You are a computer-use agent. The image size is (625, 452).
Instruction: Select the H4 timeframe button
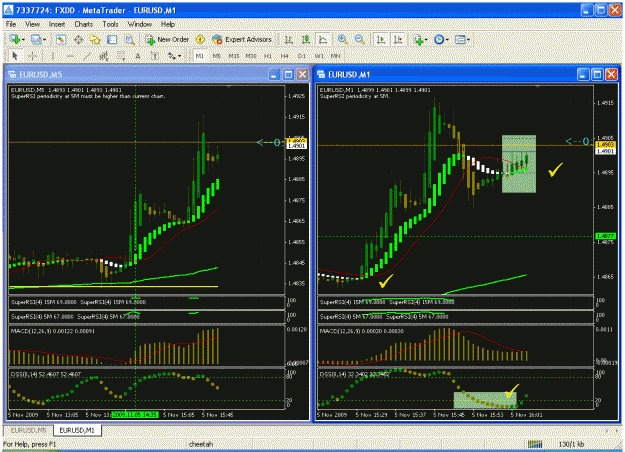tap(285, 56)
